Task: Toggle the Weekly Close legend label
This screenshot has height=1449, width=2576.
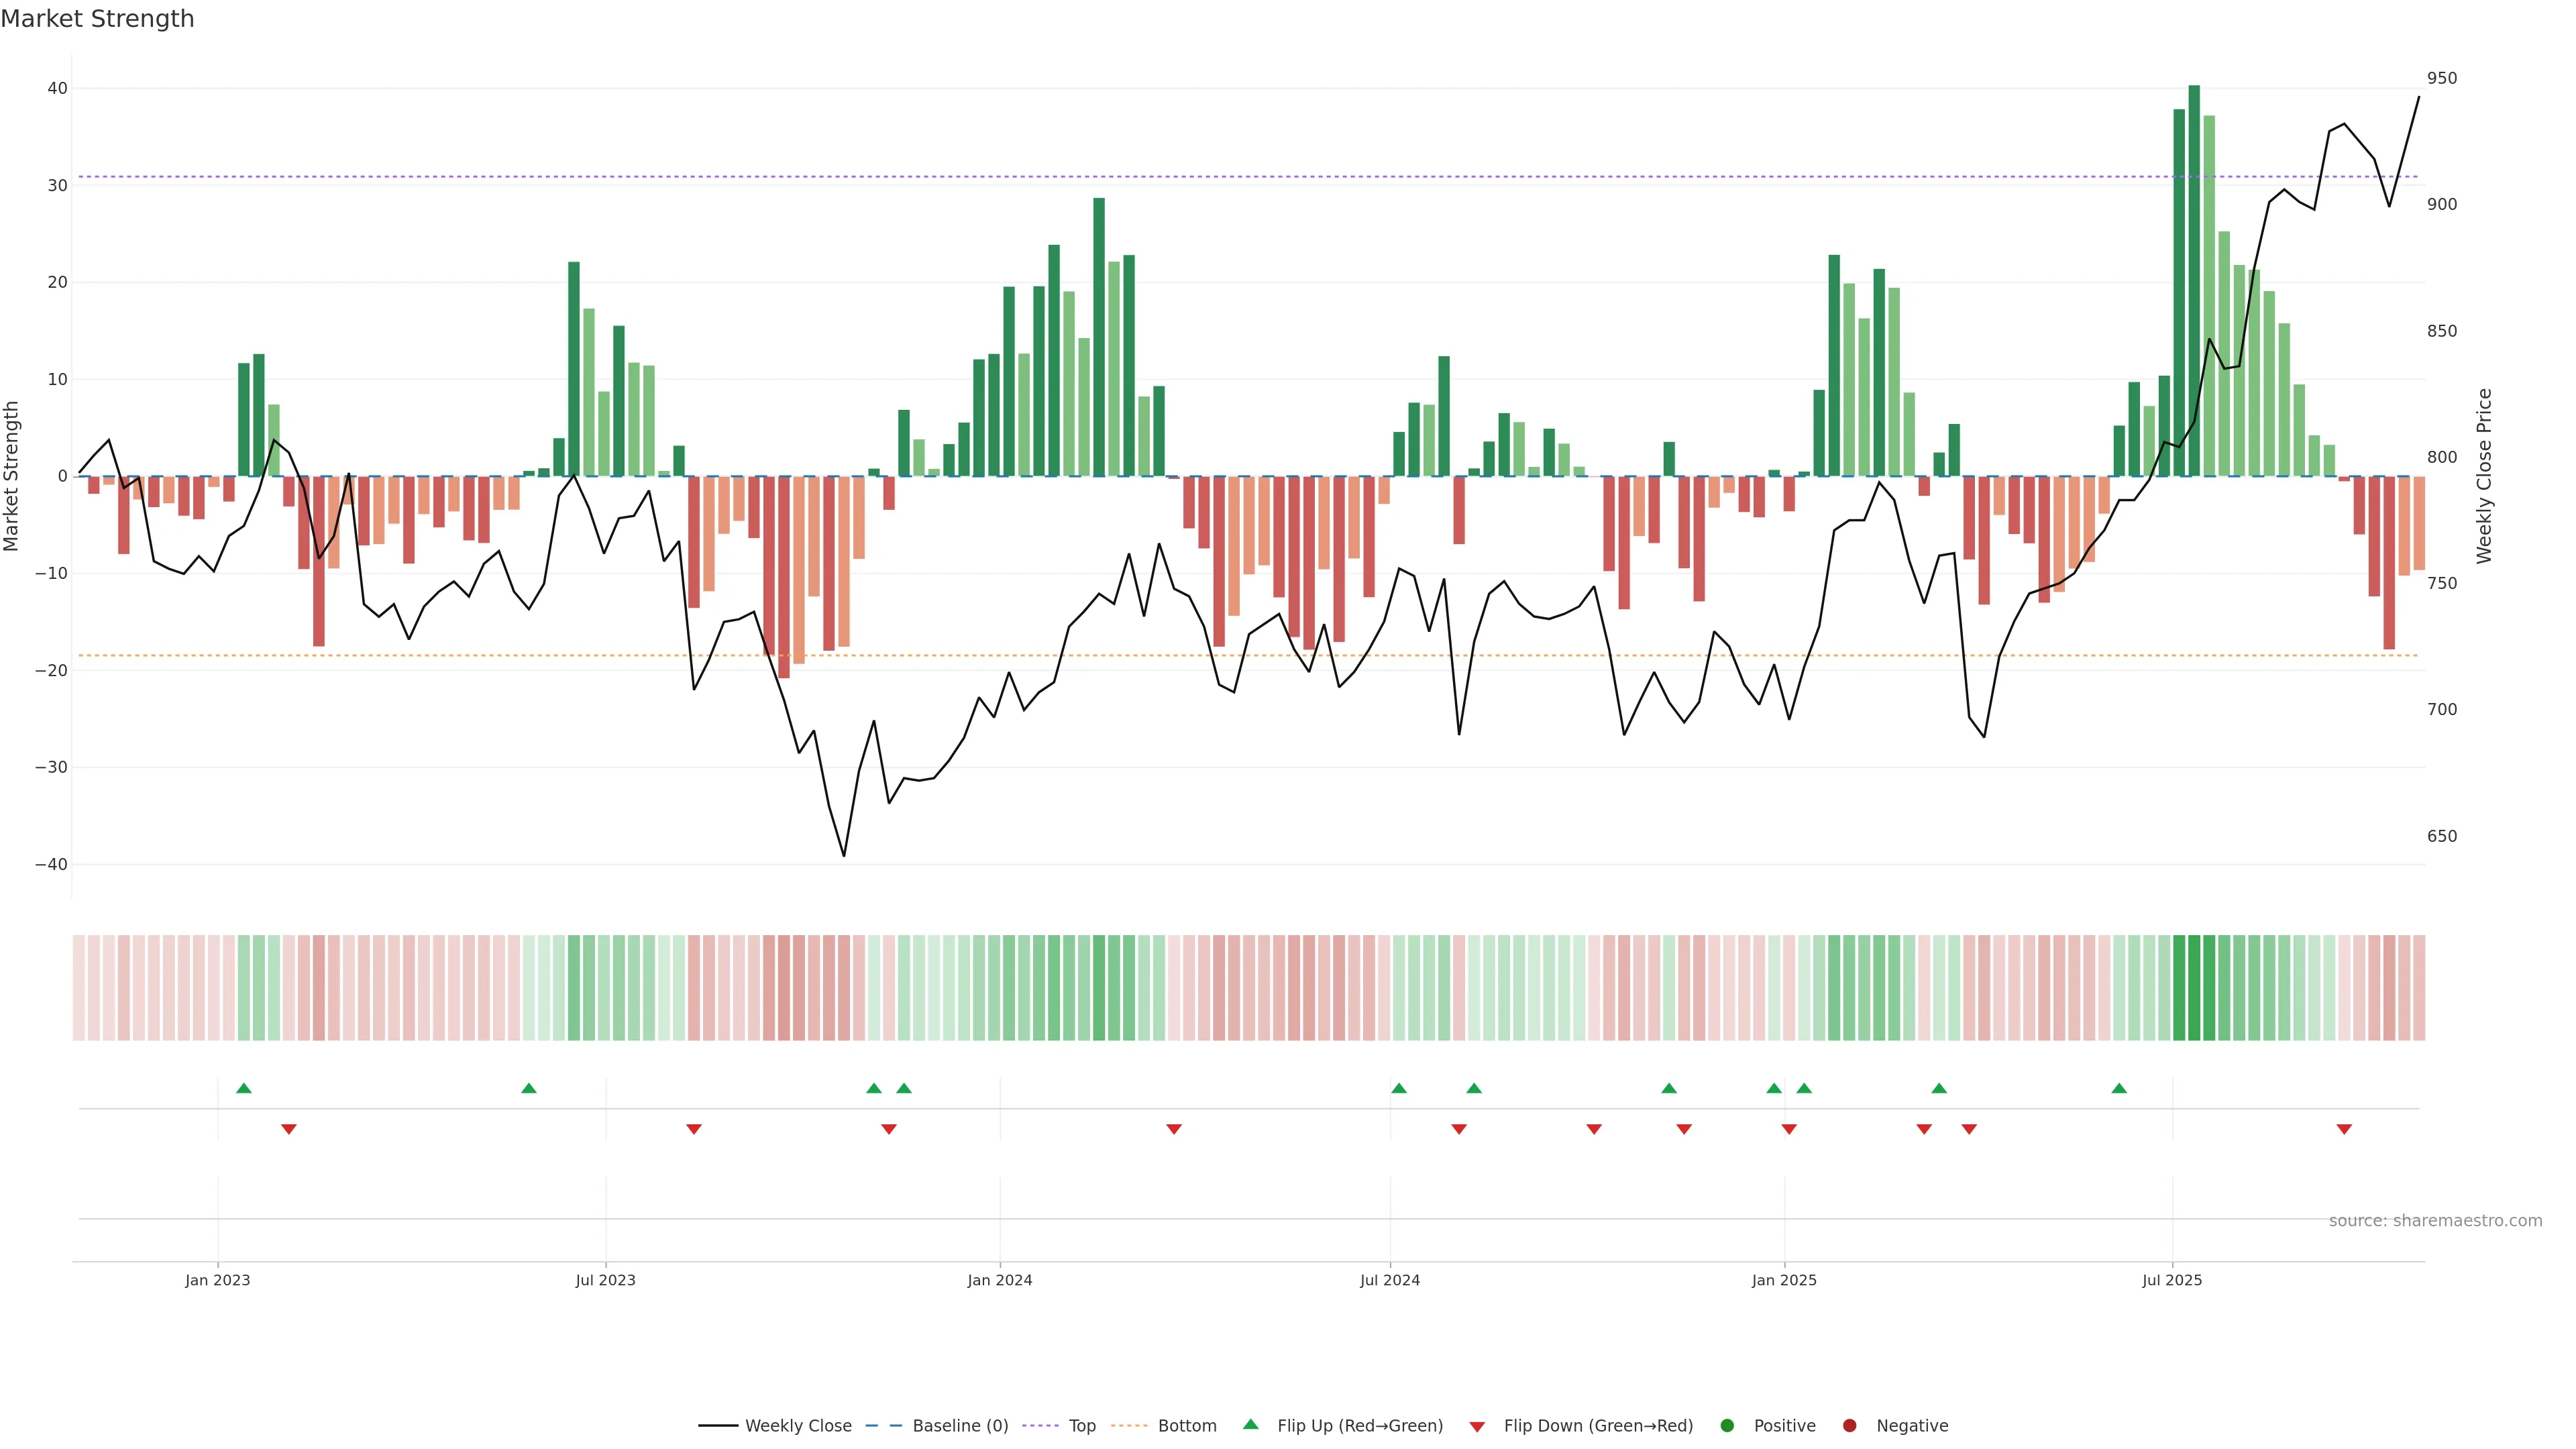Action: 798,1426
